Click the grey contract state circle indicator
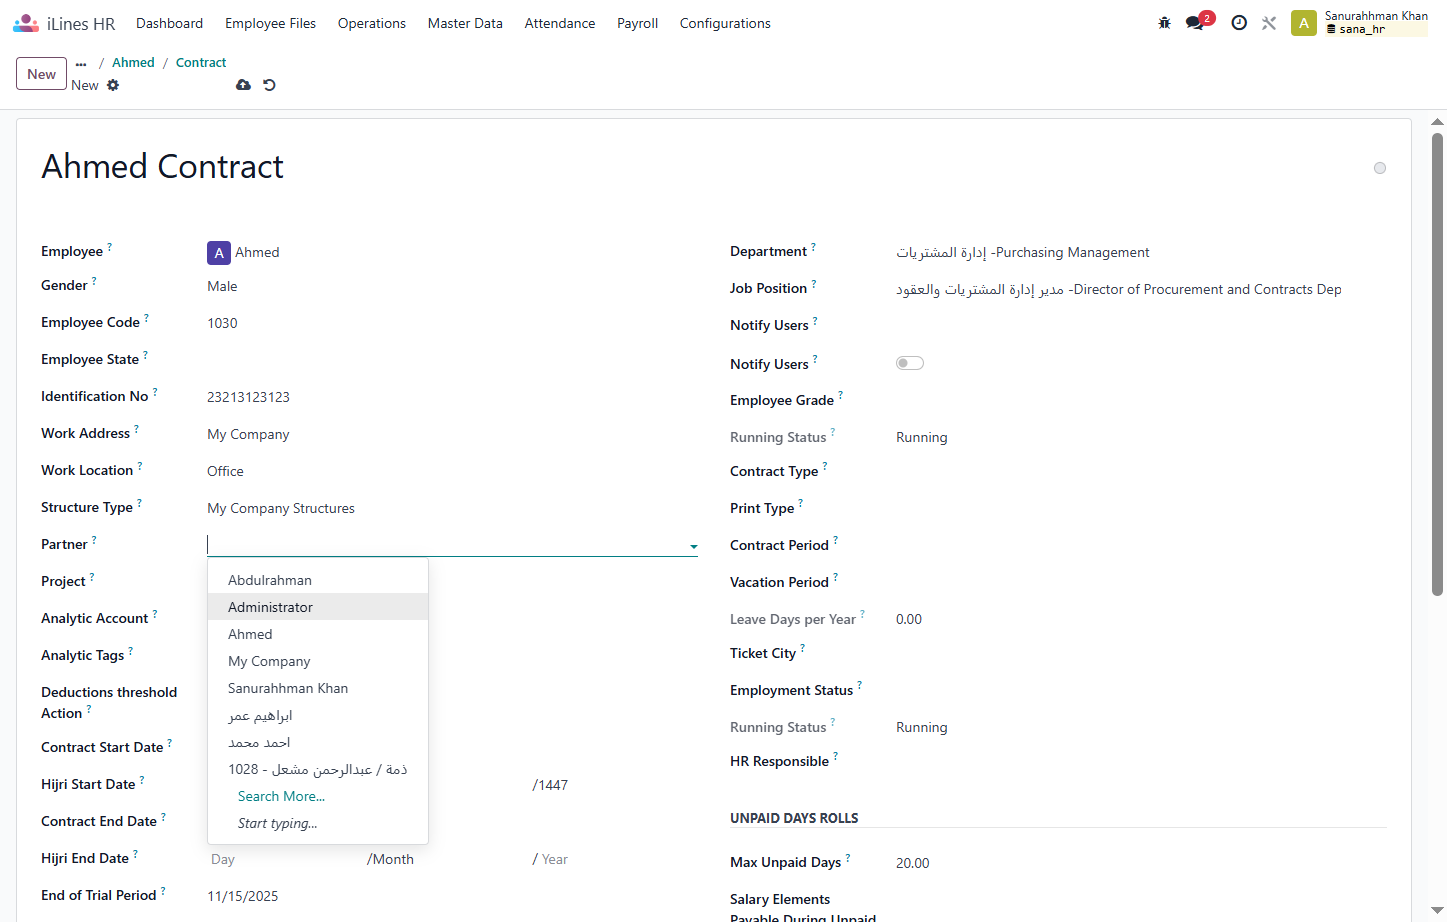 pos(1380,168)
